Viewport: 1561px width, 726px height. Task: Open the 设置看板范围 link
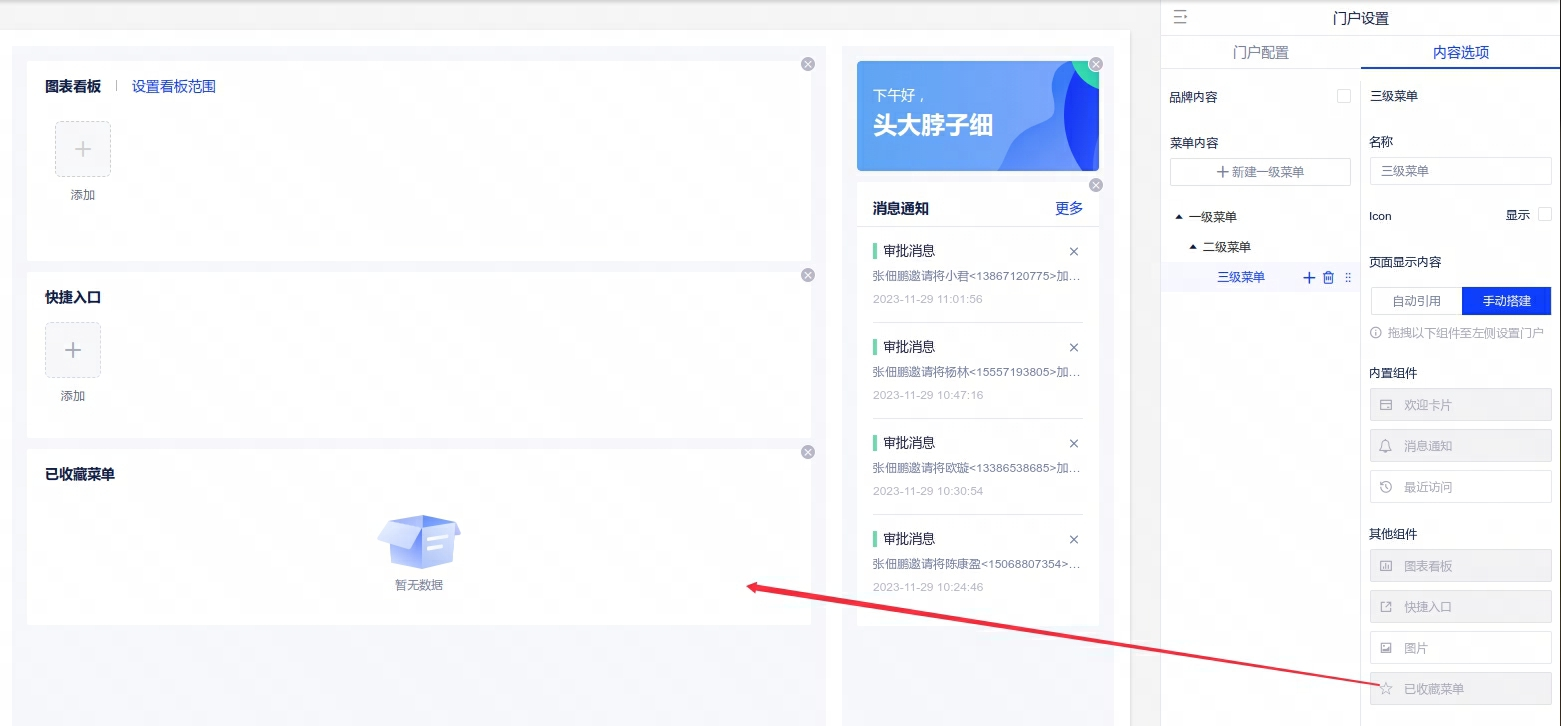(x=174, y=87)
